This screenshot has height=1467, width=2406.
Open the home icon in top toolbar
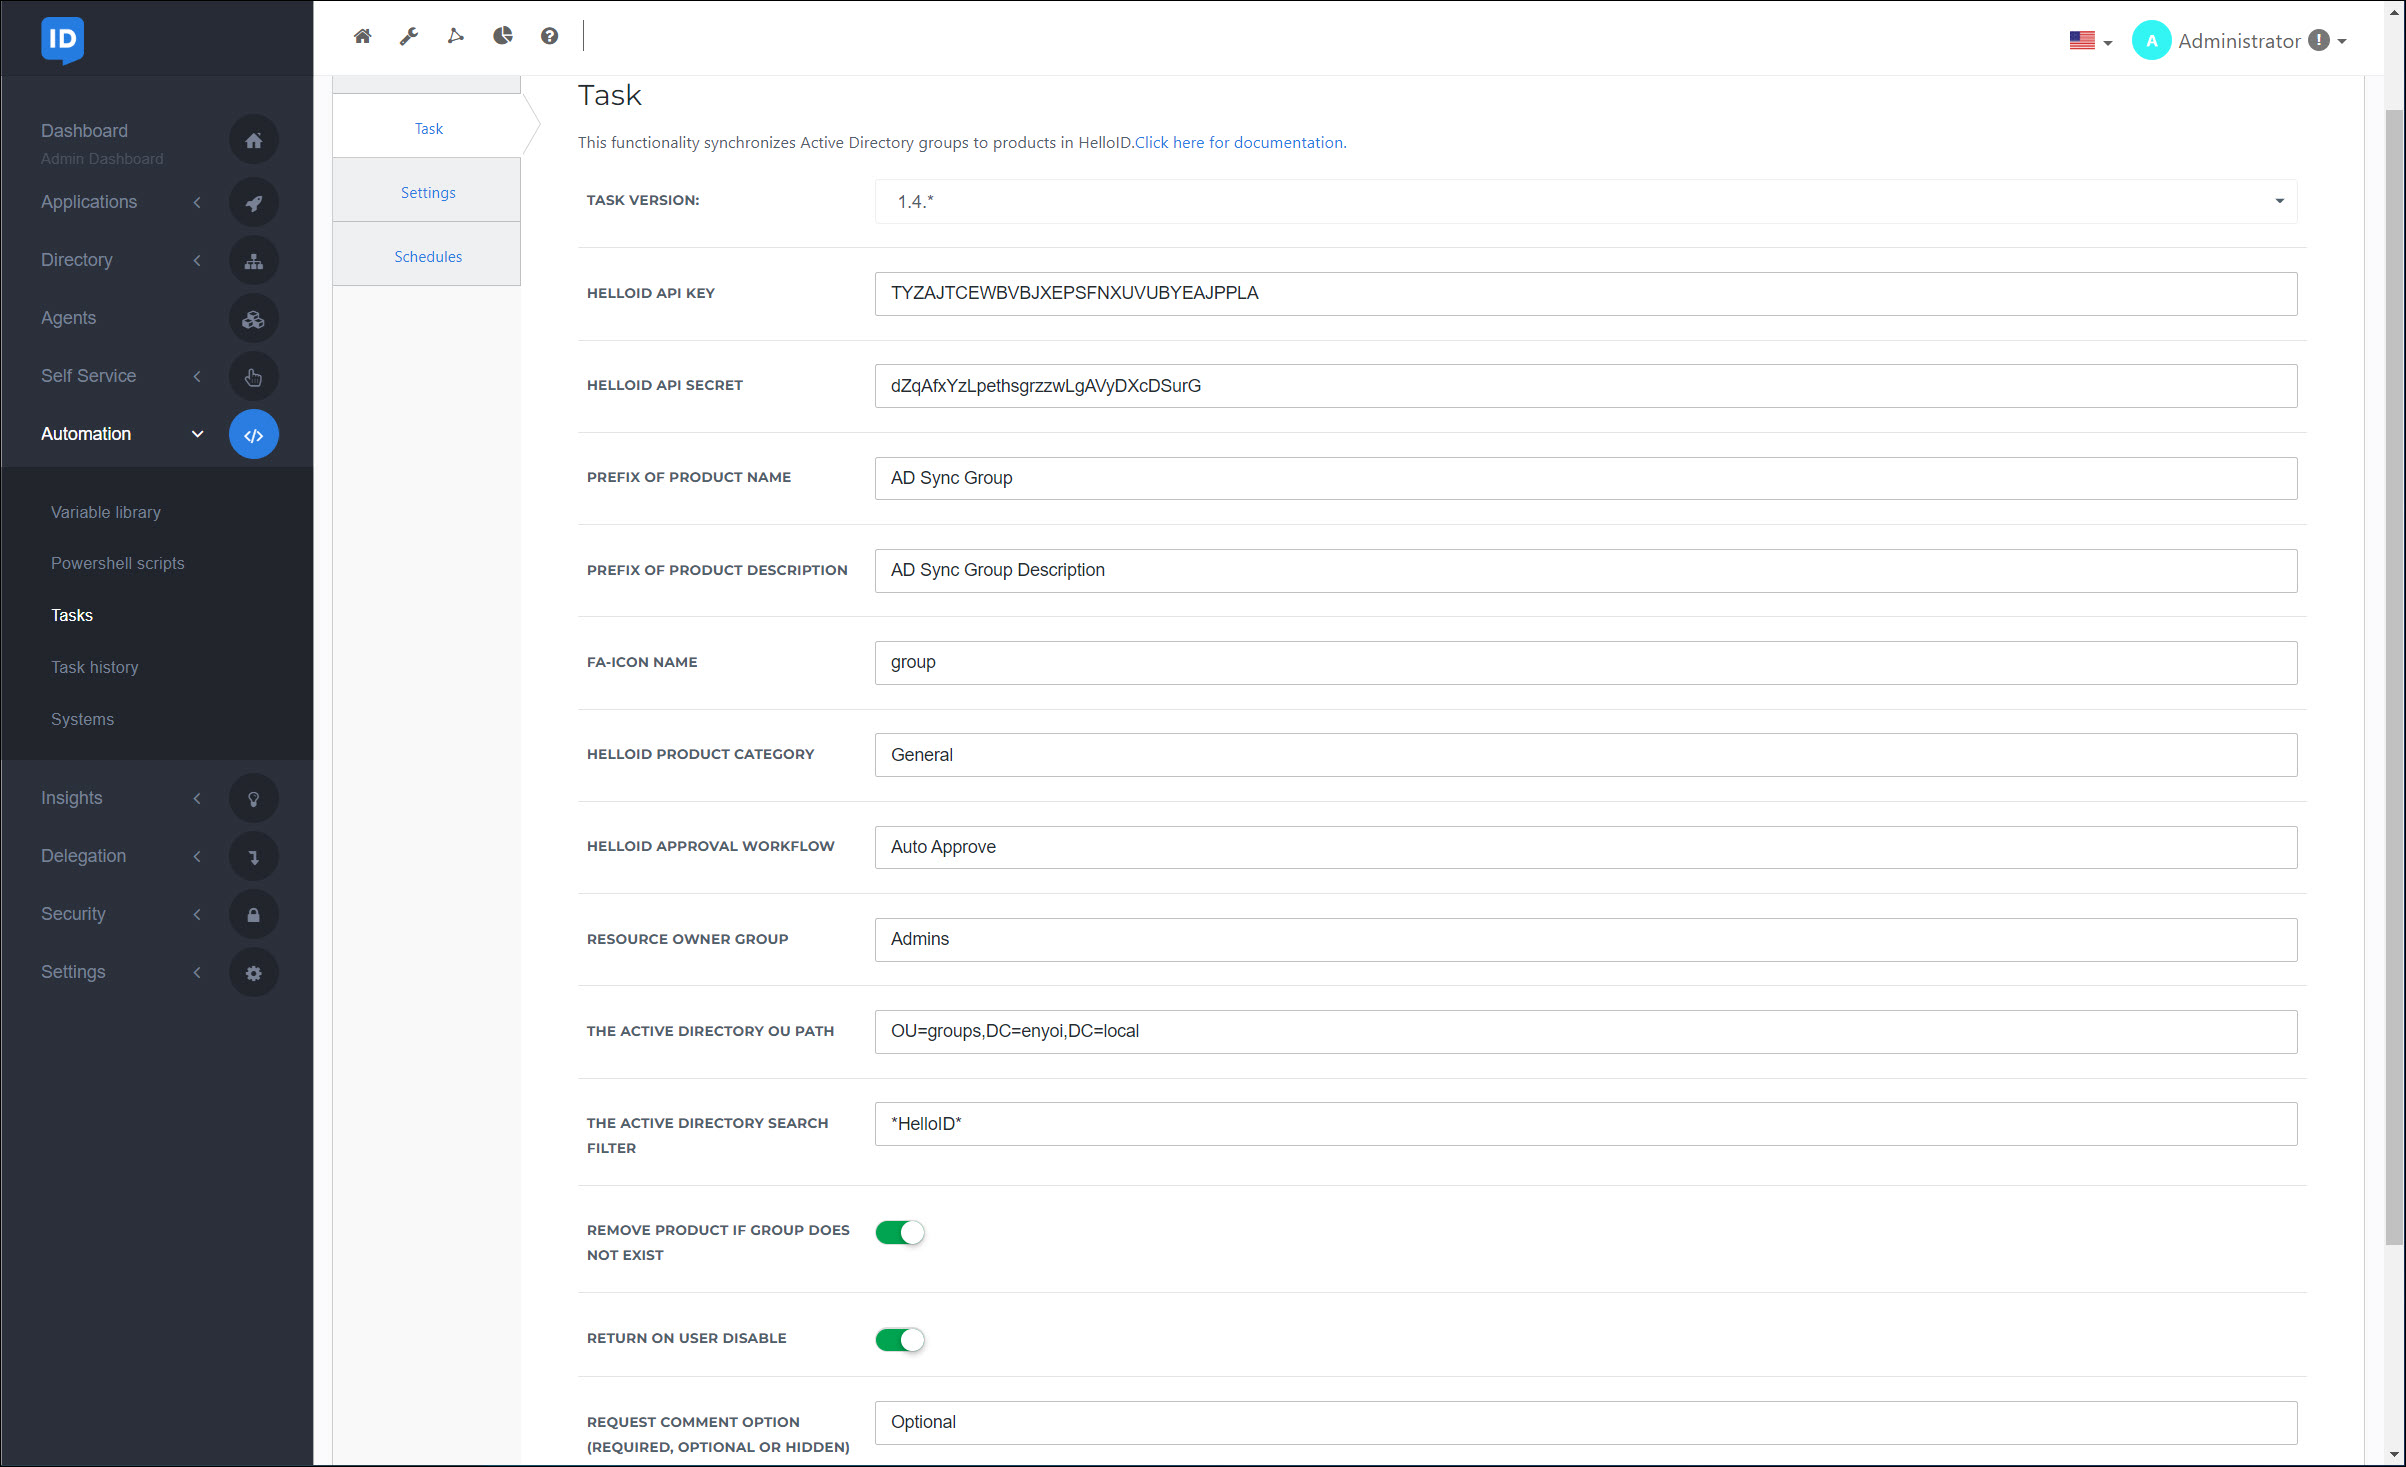(x=363, y=36)
